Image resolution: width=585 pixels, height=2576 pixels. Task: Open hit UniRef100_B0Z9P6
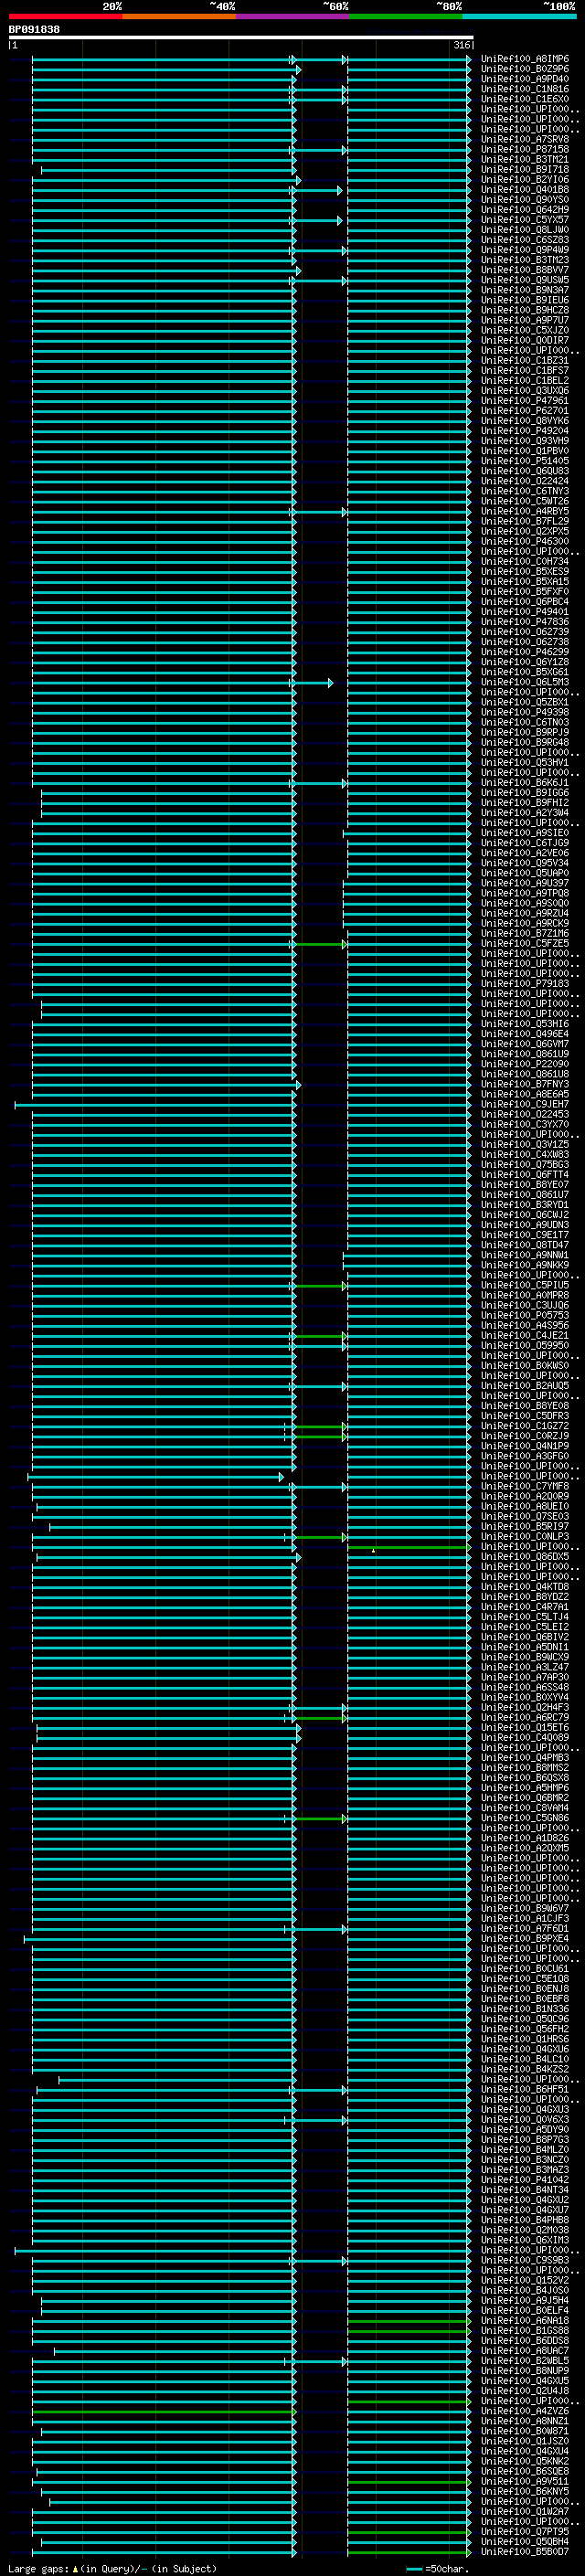tap(524, 69)
